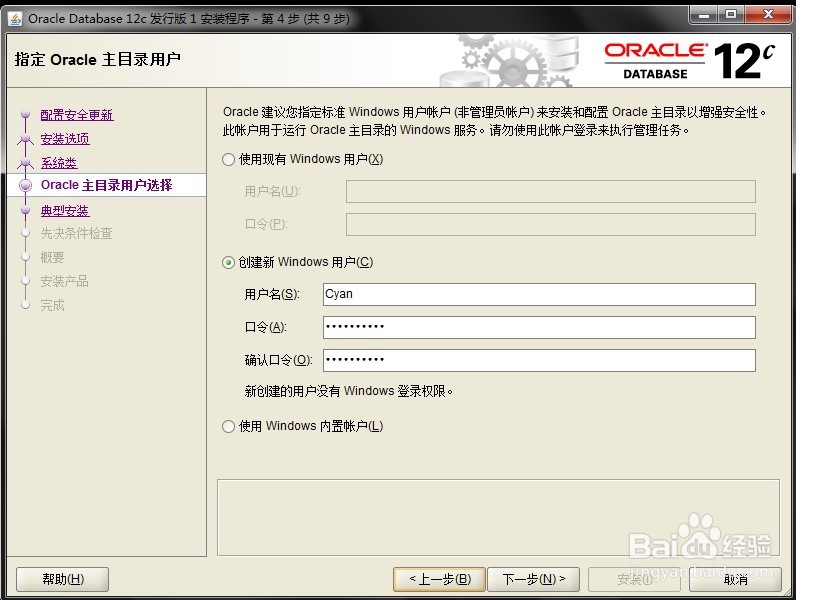Click the 新创建的用户没有 Windows 登录权限 note

coord(348,391)
